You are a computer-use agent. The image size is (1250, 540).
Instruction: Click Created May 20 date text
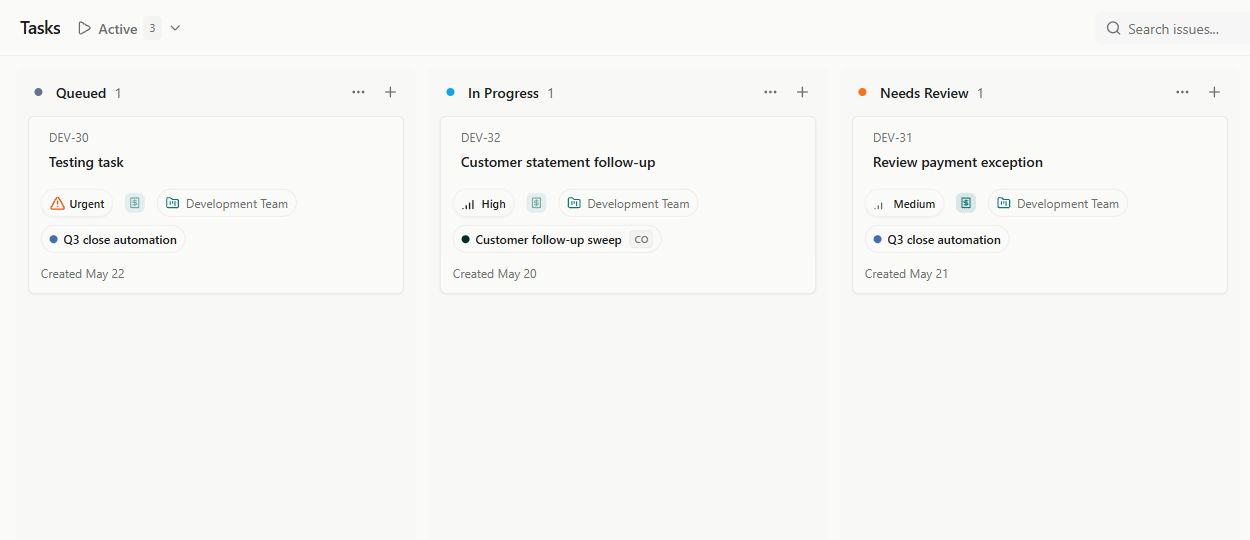click(495, 274)
